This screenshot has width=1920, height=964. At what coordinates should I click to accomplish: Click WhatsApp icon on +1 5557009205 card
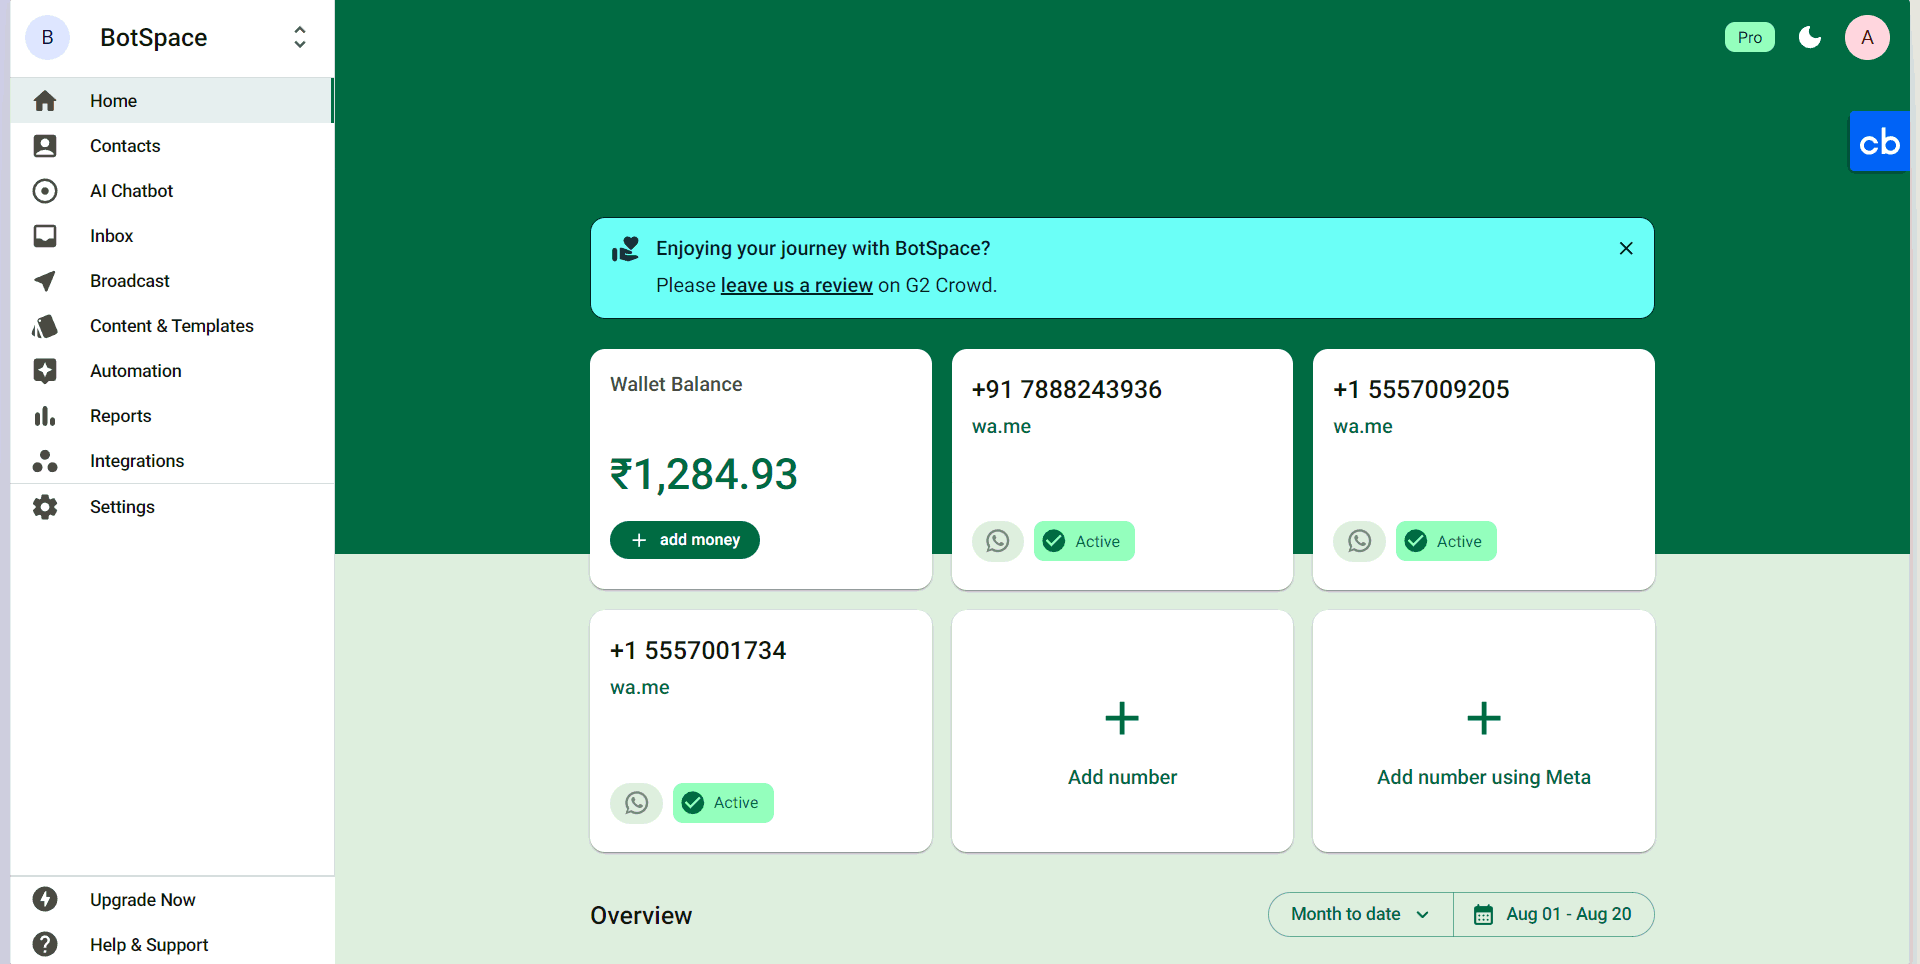[x=1359, y=541]
